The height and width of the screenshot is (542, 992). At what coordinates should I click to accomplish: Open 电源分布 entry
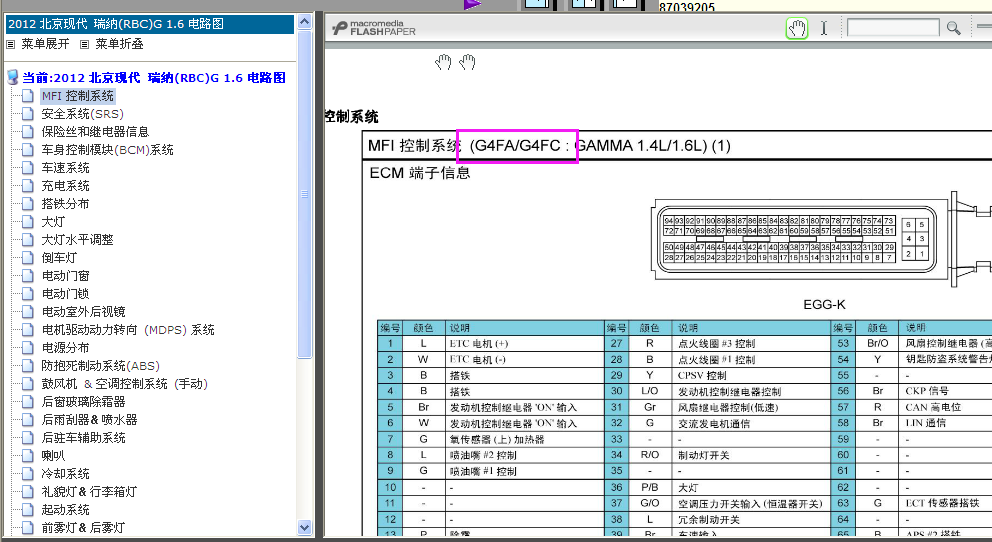[65, 348]
